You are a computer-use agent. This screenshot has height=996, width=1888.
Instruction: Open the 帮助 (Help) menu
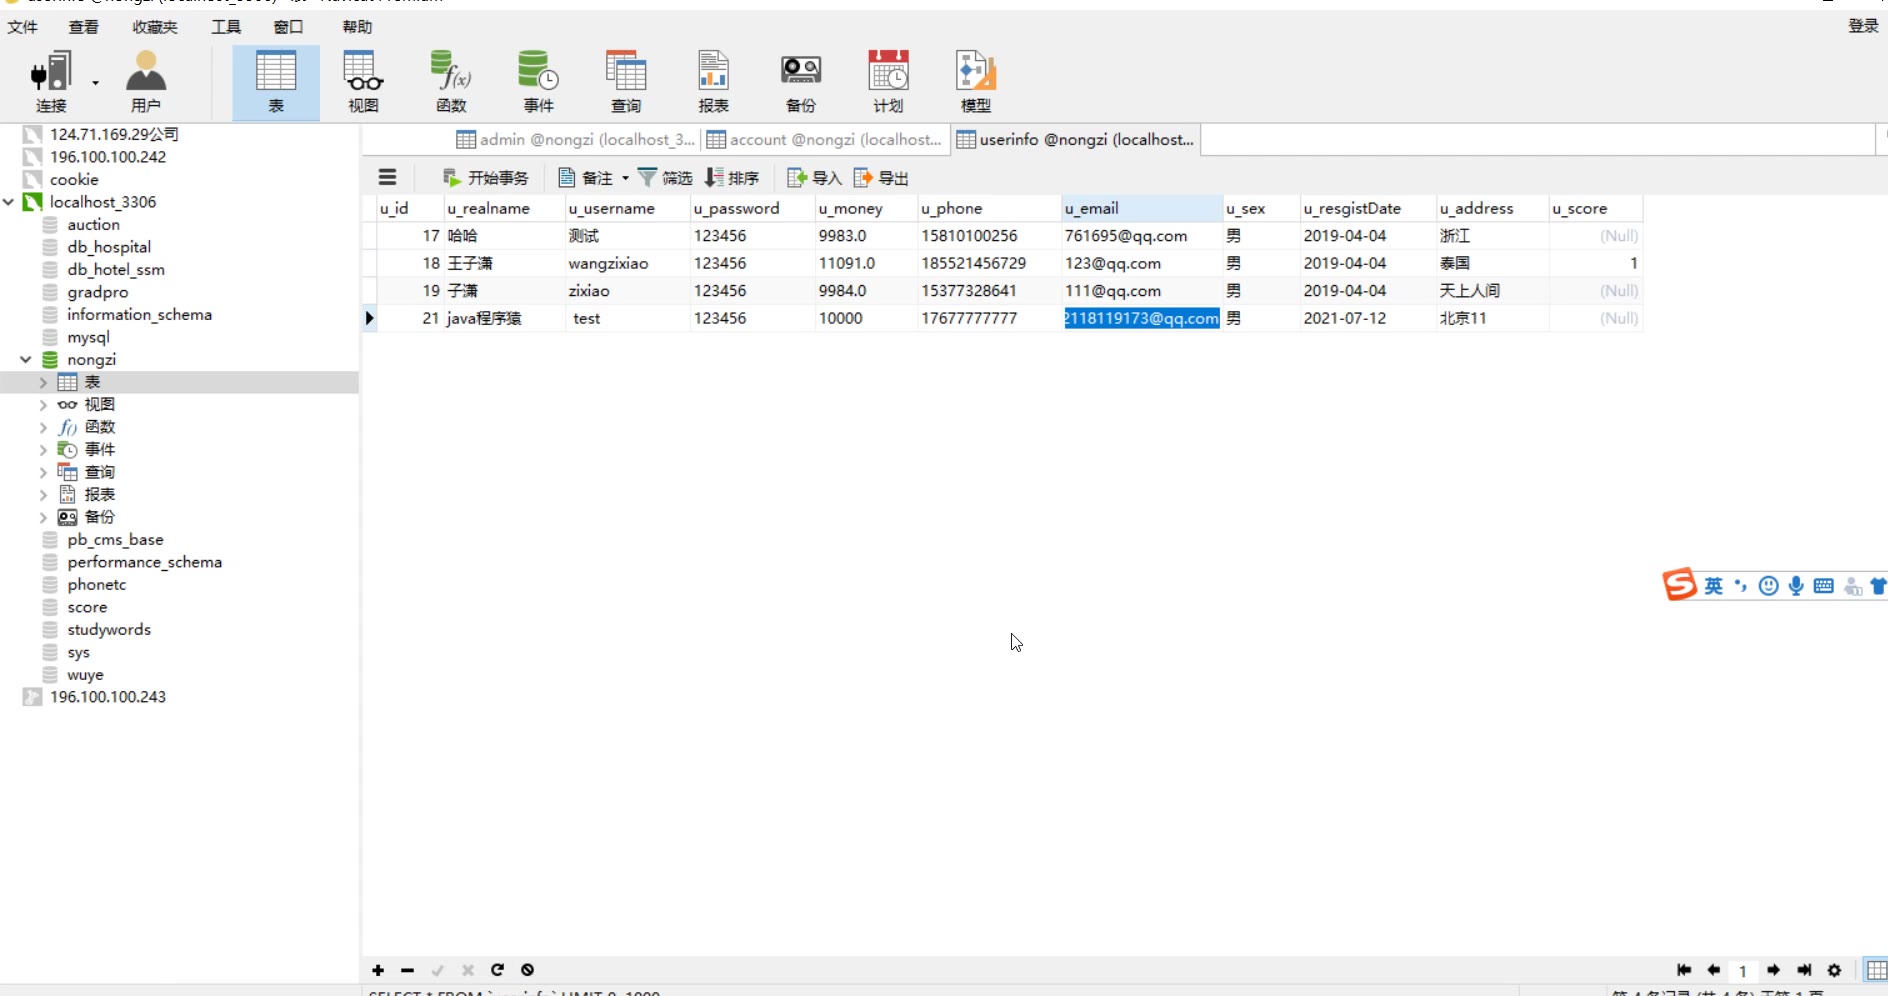click(357, 27)
